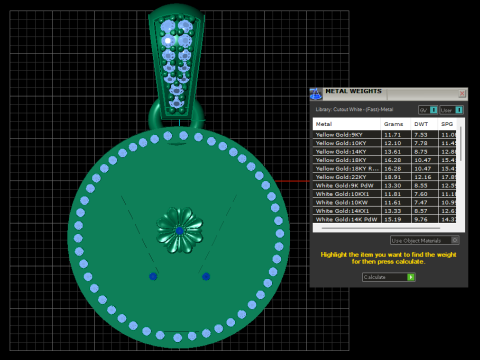Image resolution: width=480 pixels, height=360 pixels.
Task: Select the White Gold:9K PdW row
Action: [x=385, y=186]
